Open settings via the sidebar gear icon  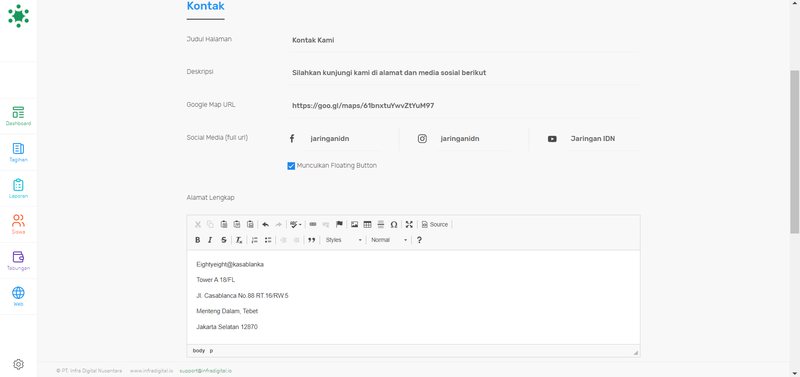pyautogui.click(x=18, y=364)
